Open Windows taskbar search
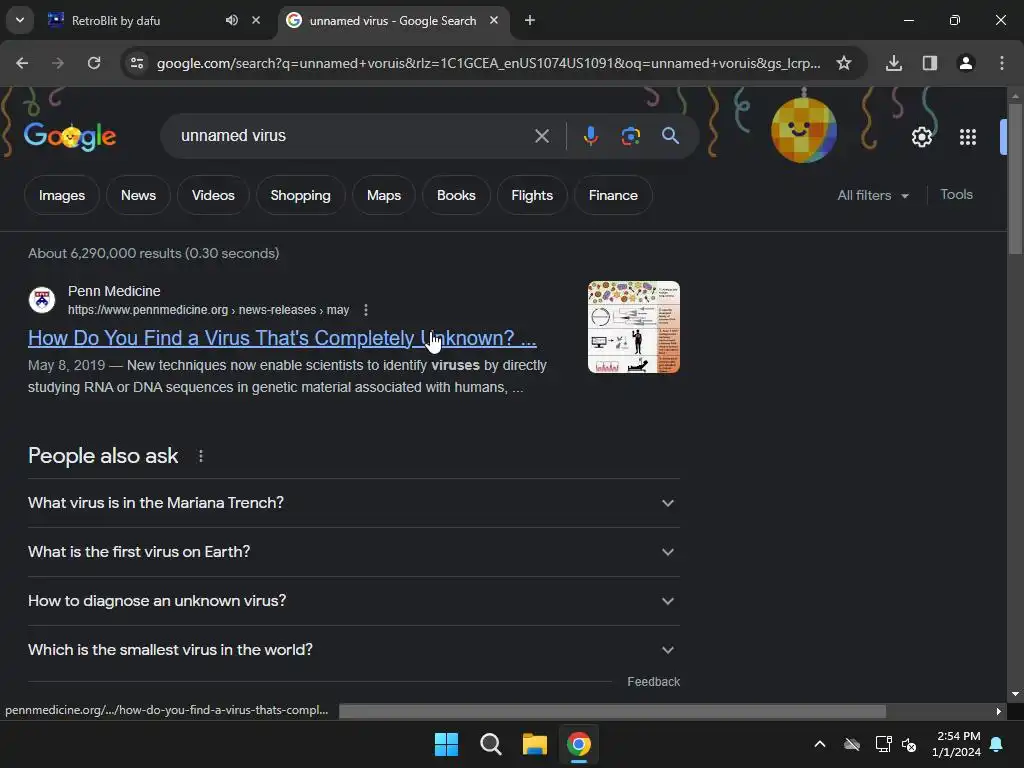 tap(490, 744)
